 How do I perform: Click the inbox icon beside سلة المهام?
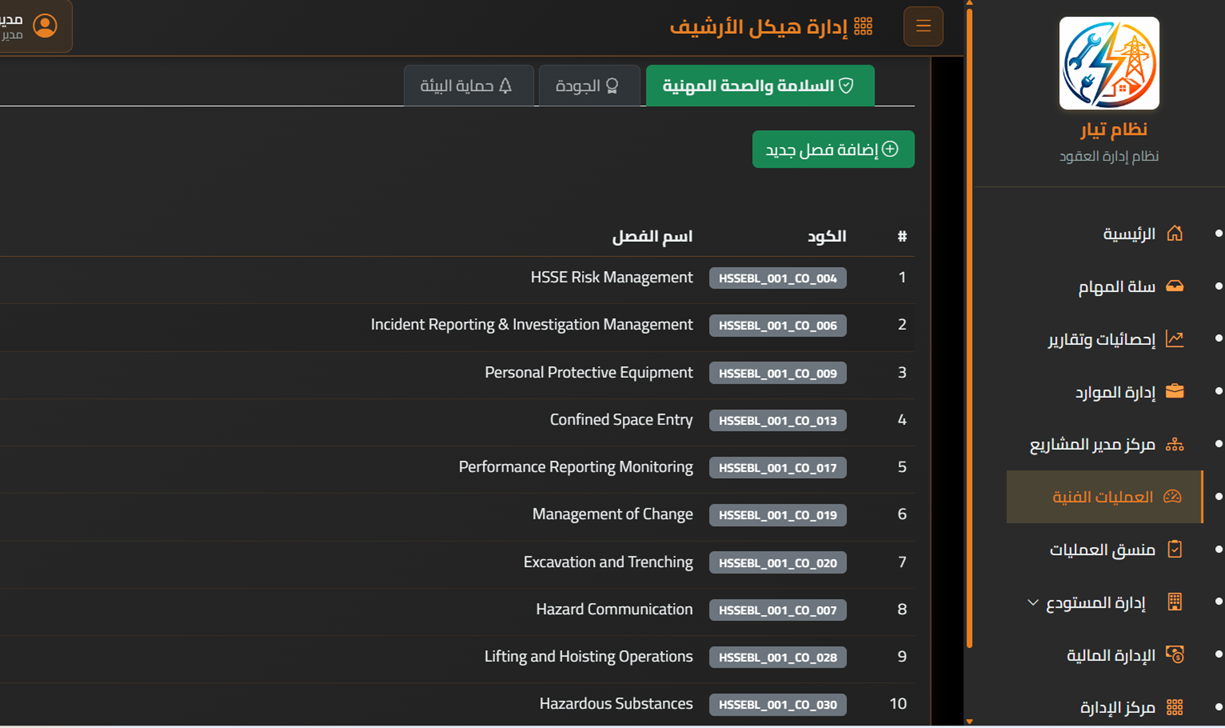[x=1174, y=286]
